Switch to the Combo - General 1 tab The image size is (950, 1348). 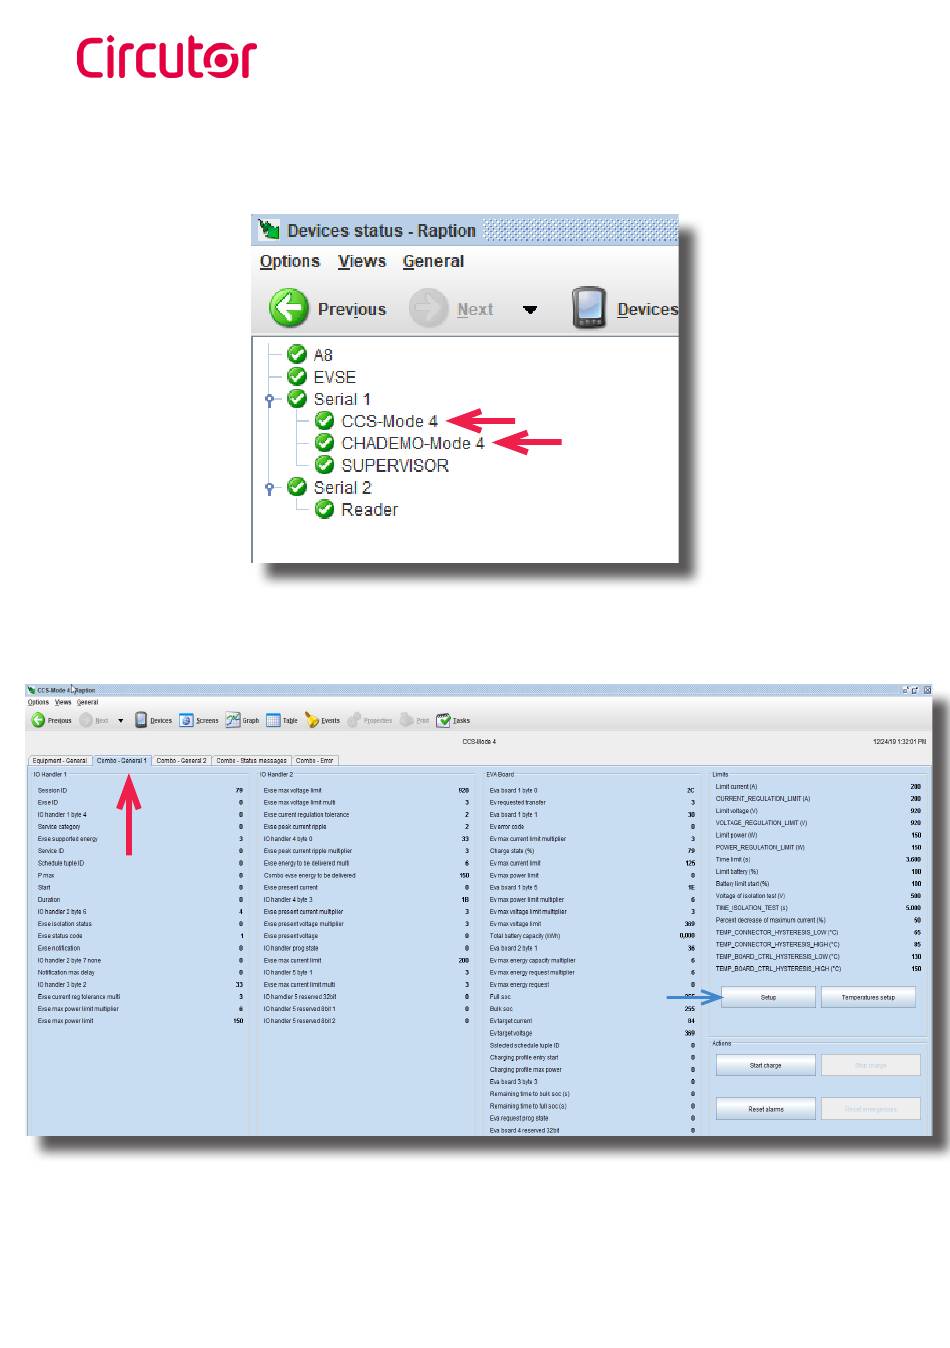click(x=122, y=761)
